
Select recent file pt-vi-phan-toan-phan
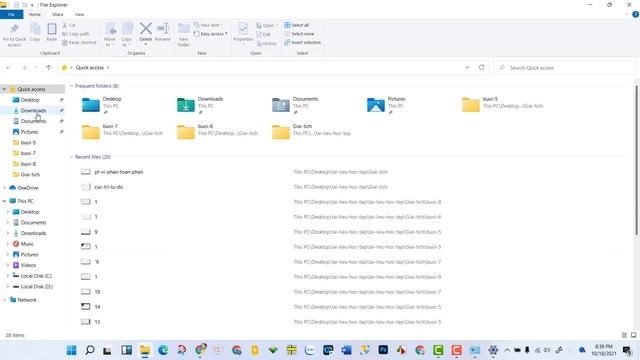tap(119, 172)
